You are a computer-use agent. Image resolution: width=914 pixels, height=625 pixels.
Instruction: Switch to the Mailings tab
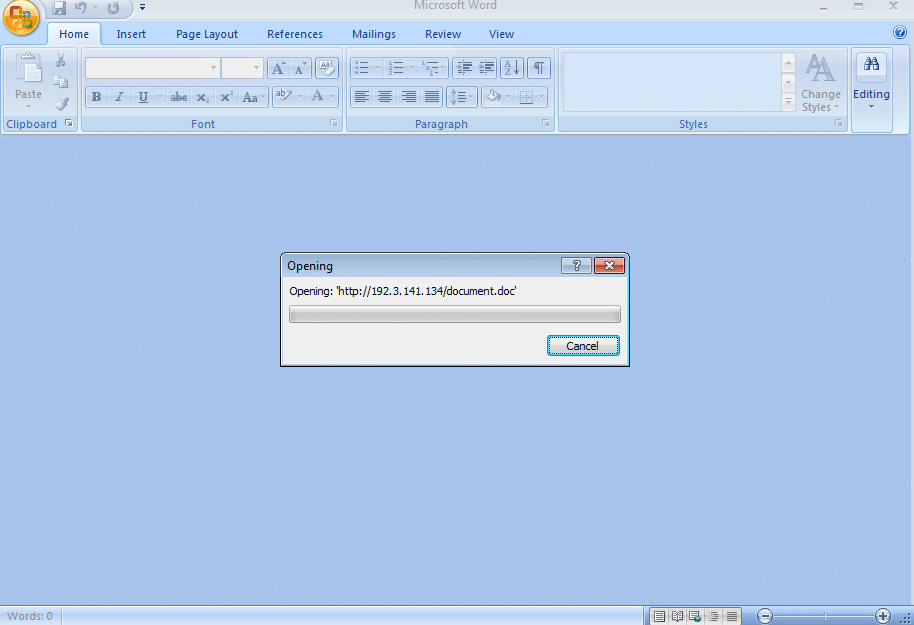374,34
